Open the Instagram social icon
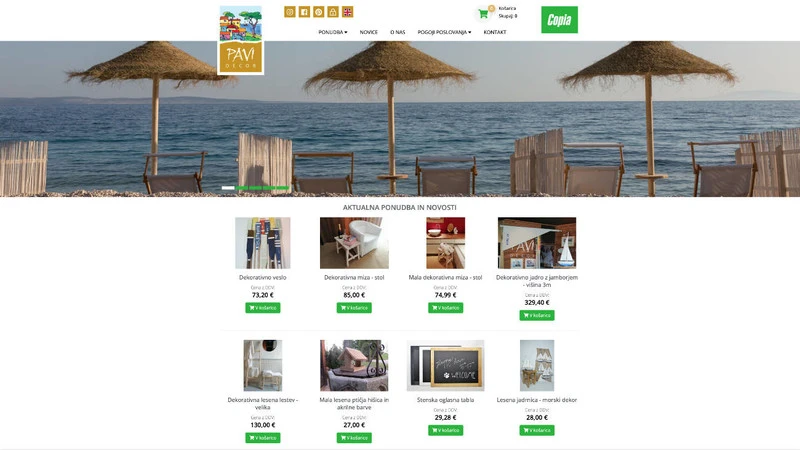 tap(290, 12)
